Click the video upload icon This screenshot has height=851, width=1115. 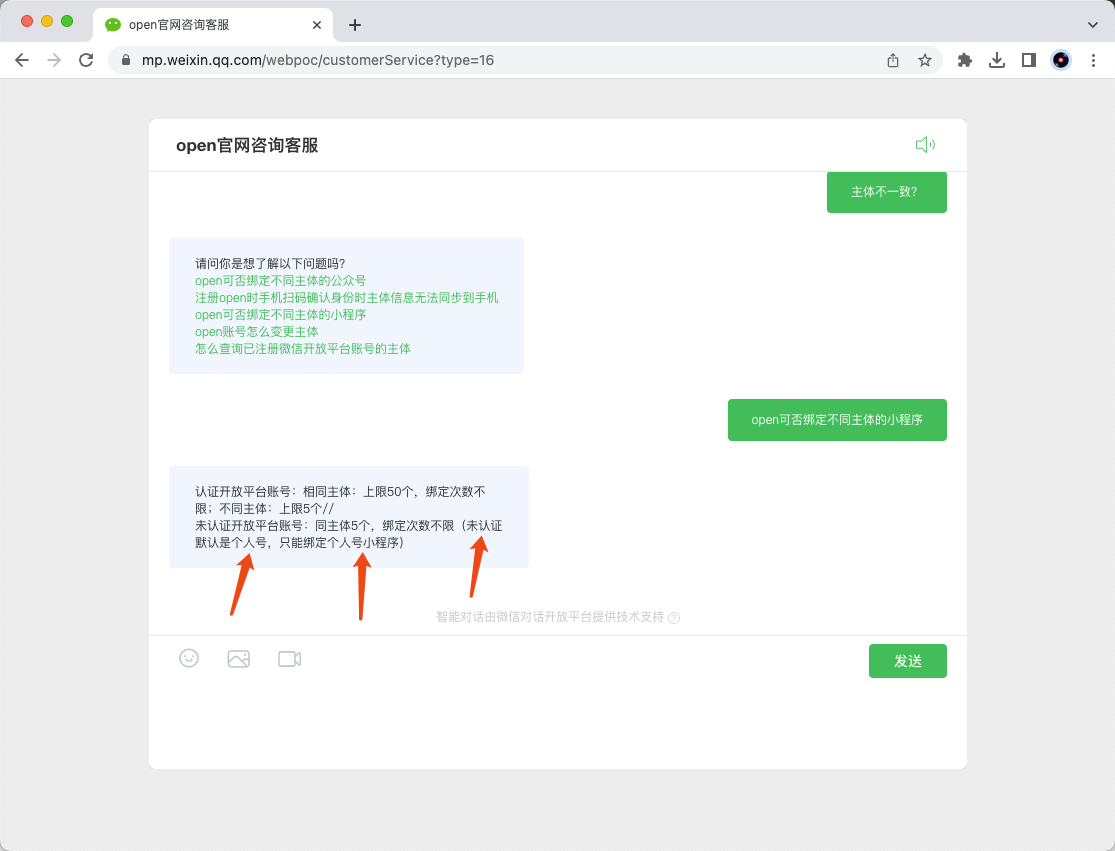coord(289,659)
